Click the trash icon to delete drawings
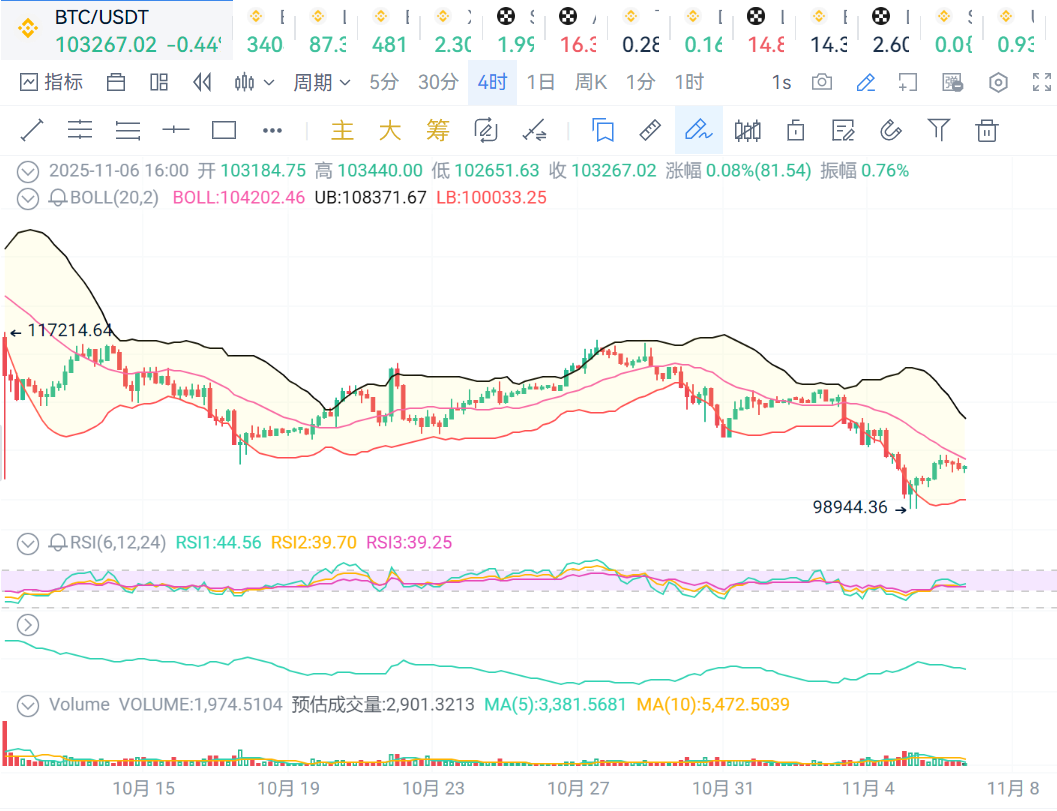 pyautogui.click(x=987, y=130)
